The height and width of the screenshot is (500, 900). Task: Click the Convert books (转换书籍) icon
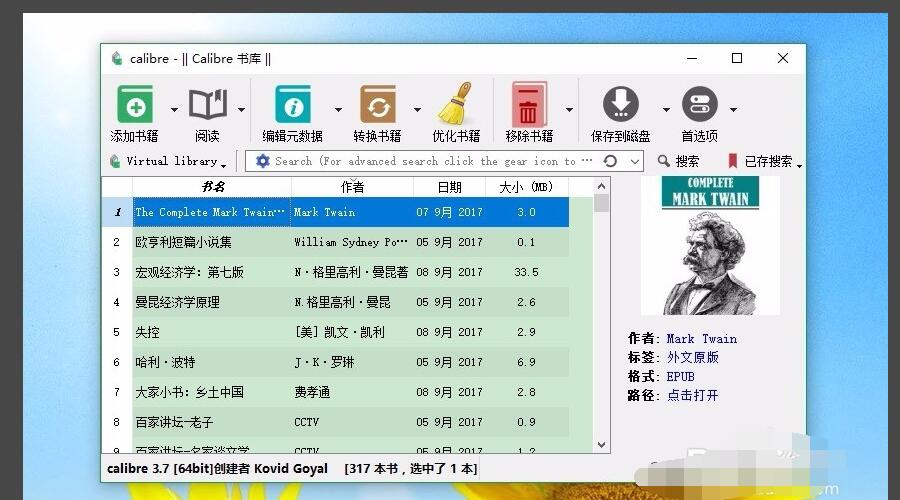click(x=377, y=104)
